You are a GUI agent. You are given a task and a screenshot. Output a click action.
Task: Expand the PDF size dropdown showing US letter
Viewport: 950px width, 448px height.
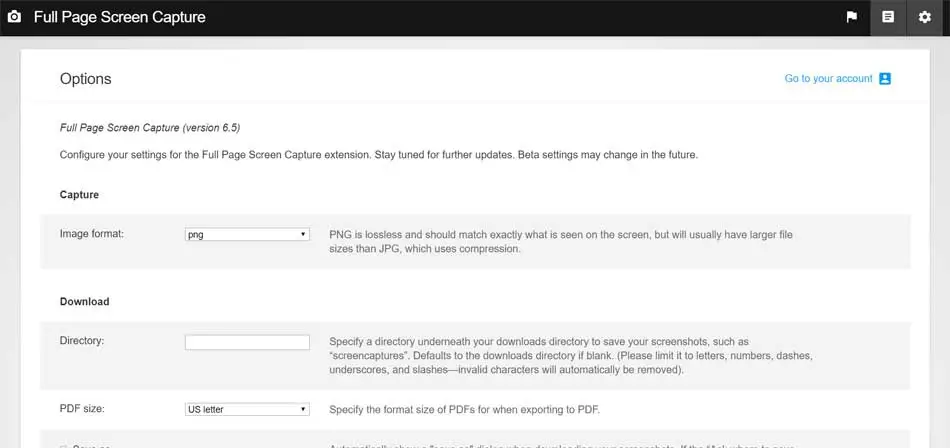247,409
